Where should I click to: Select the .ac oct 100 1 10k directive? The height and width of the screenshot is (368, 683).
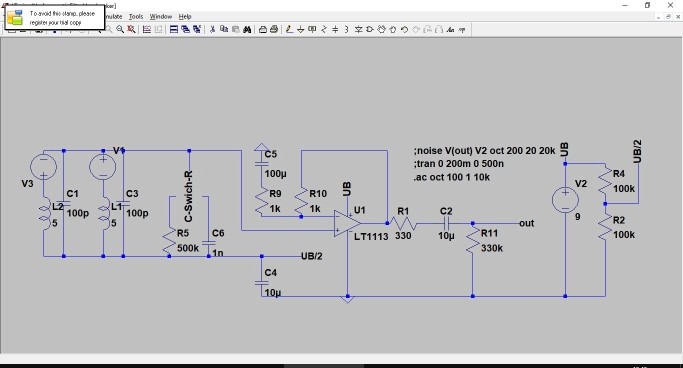[x=451, y=177]
